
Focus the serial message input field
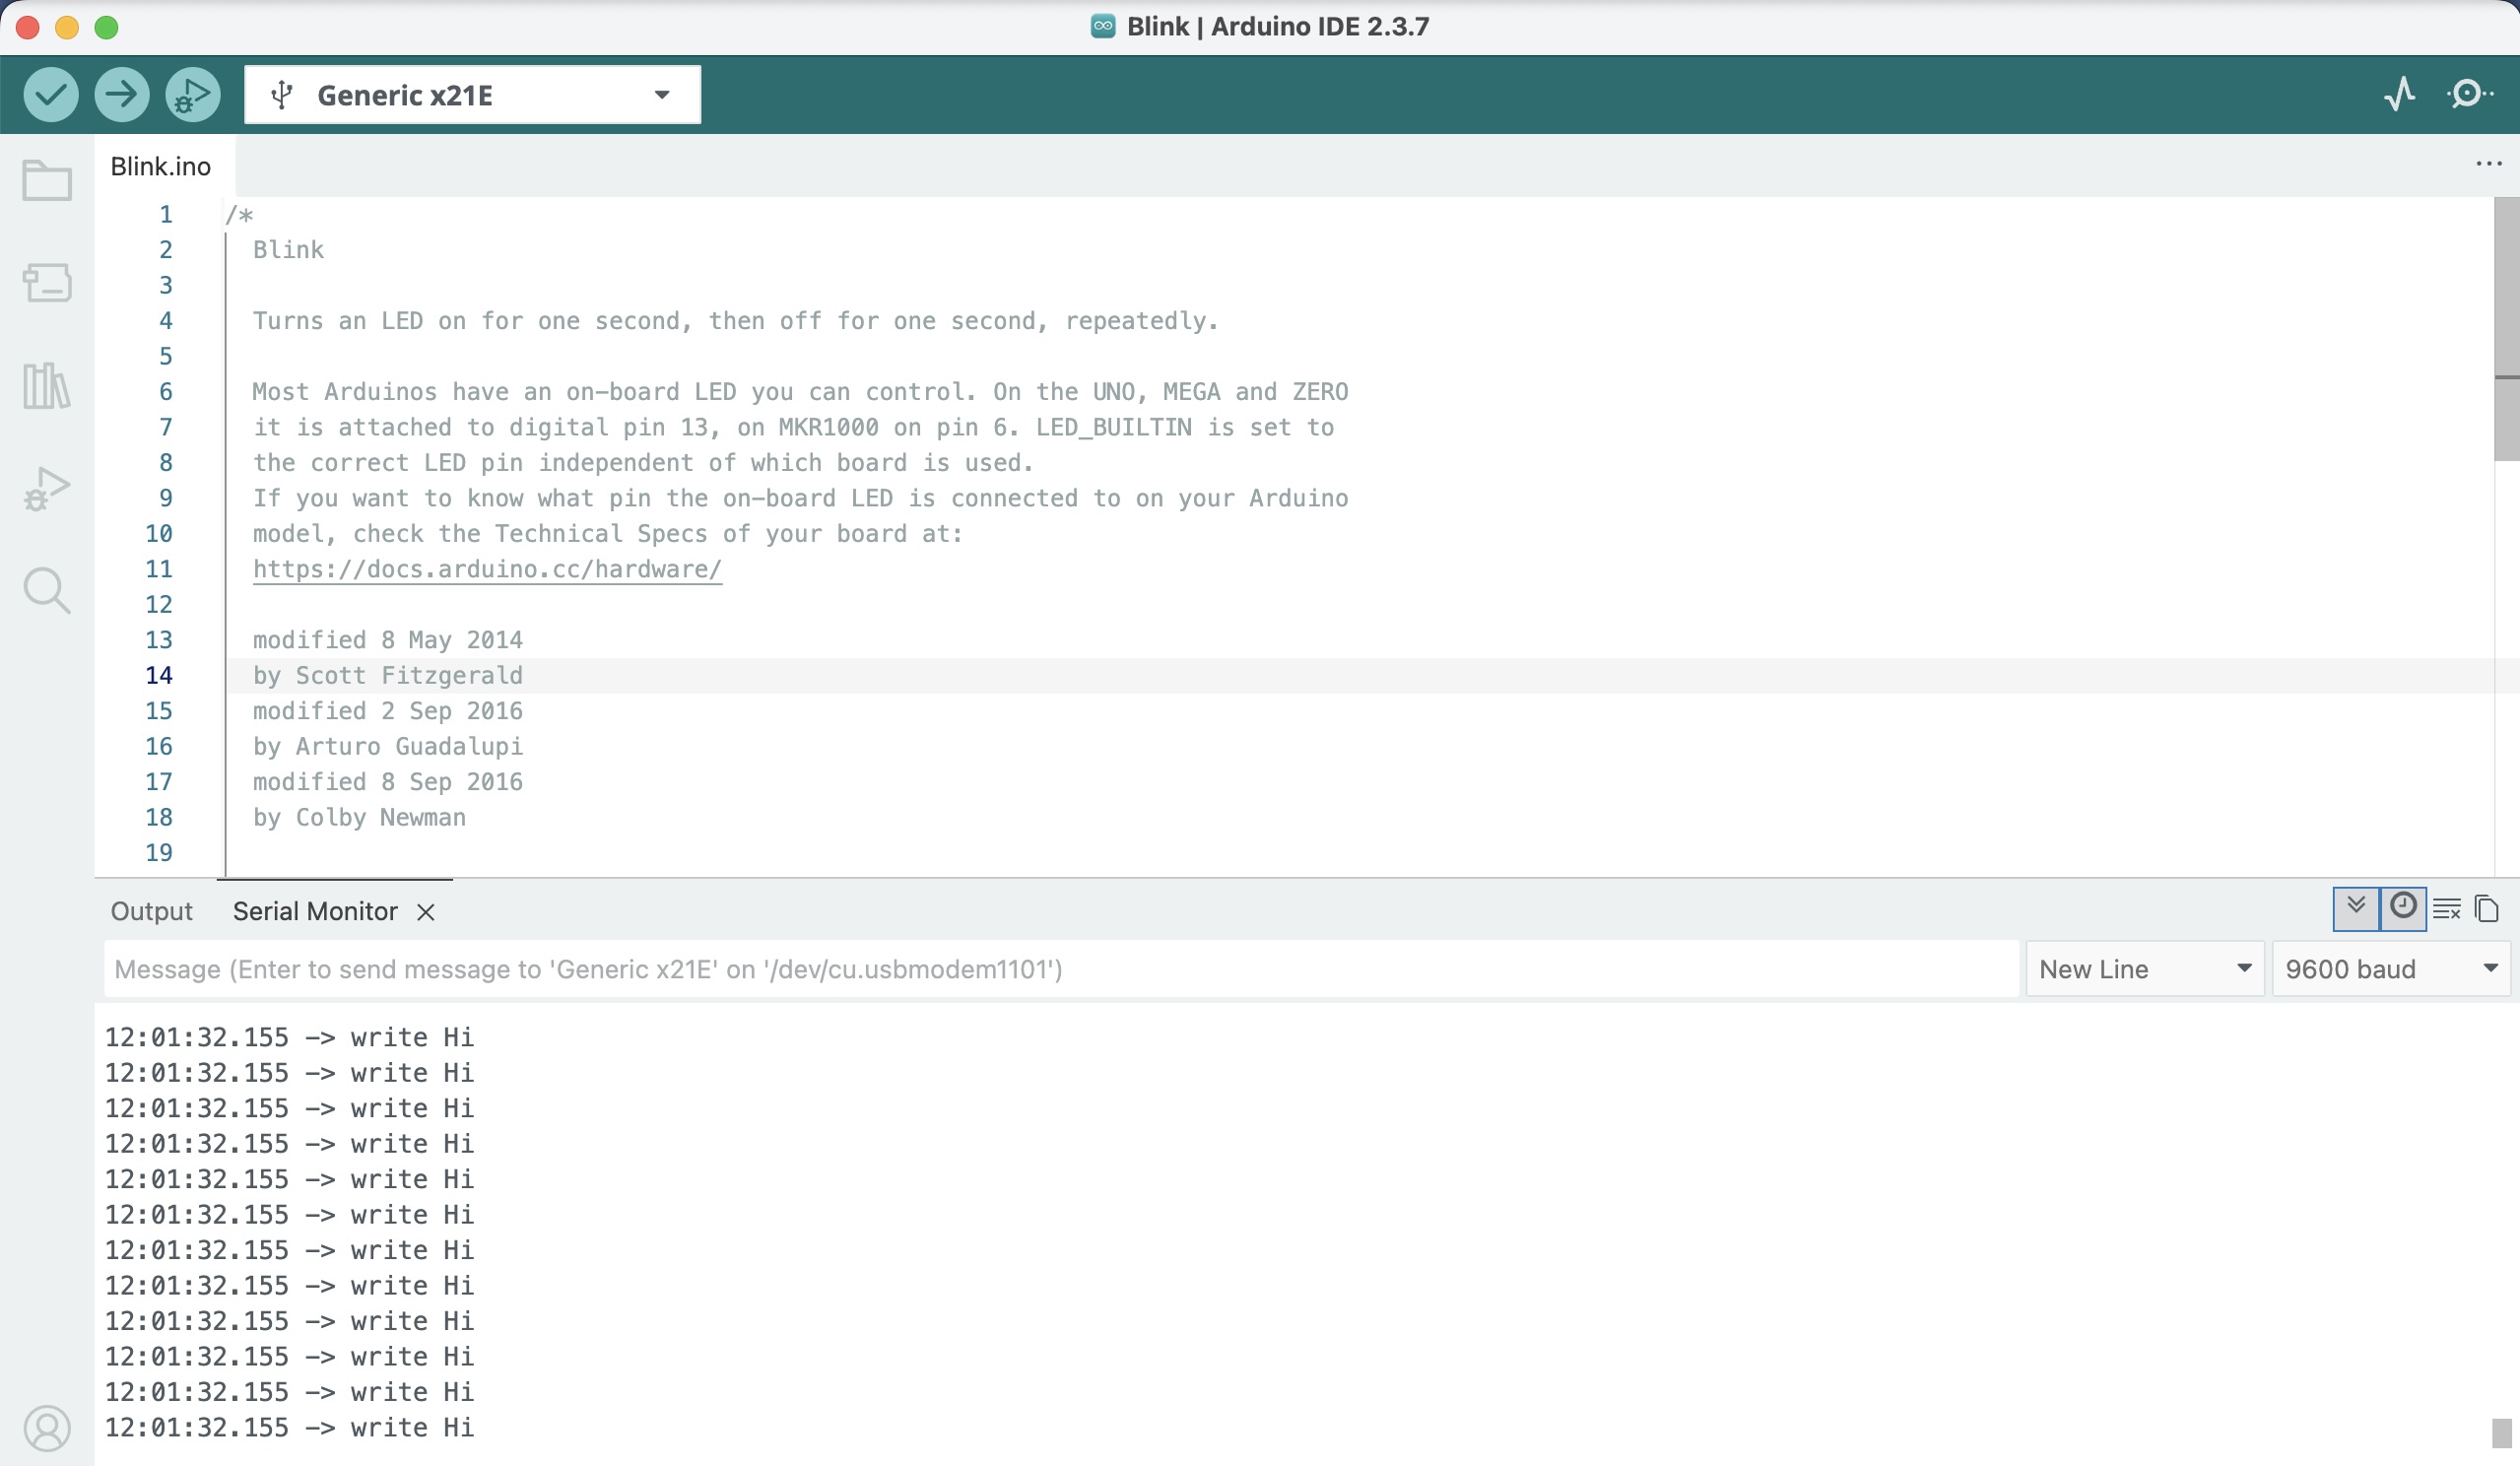coord(1061,969)
